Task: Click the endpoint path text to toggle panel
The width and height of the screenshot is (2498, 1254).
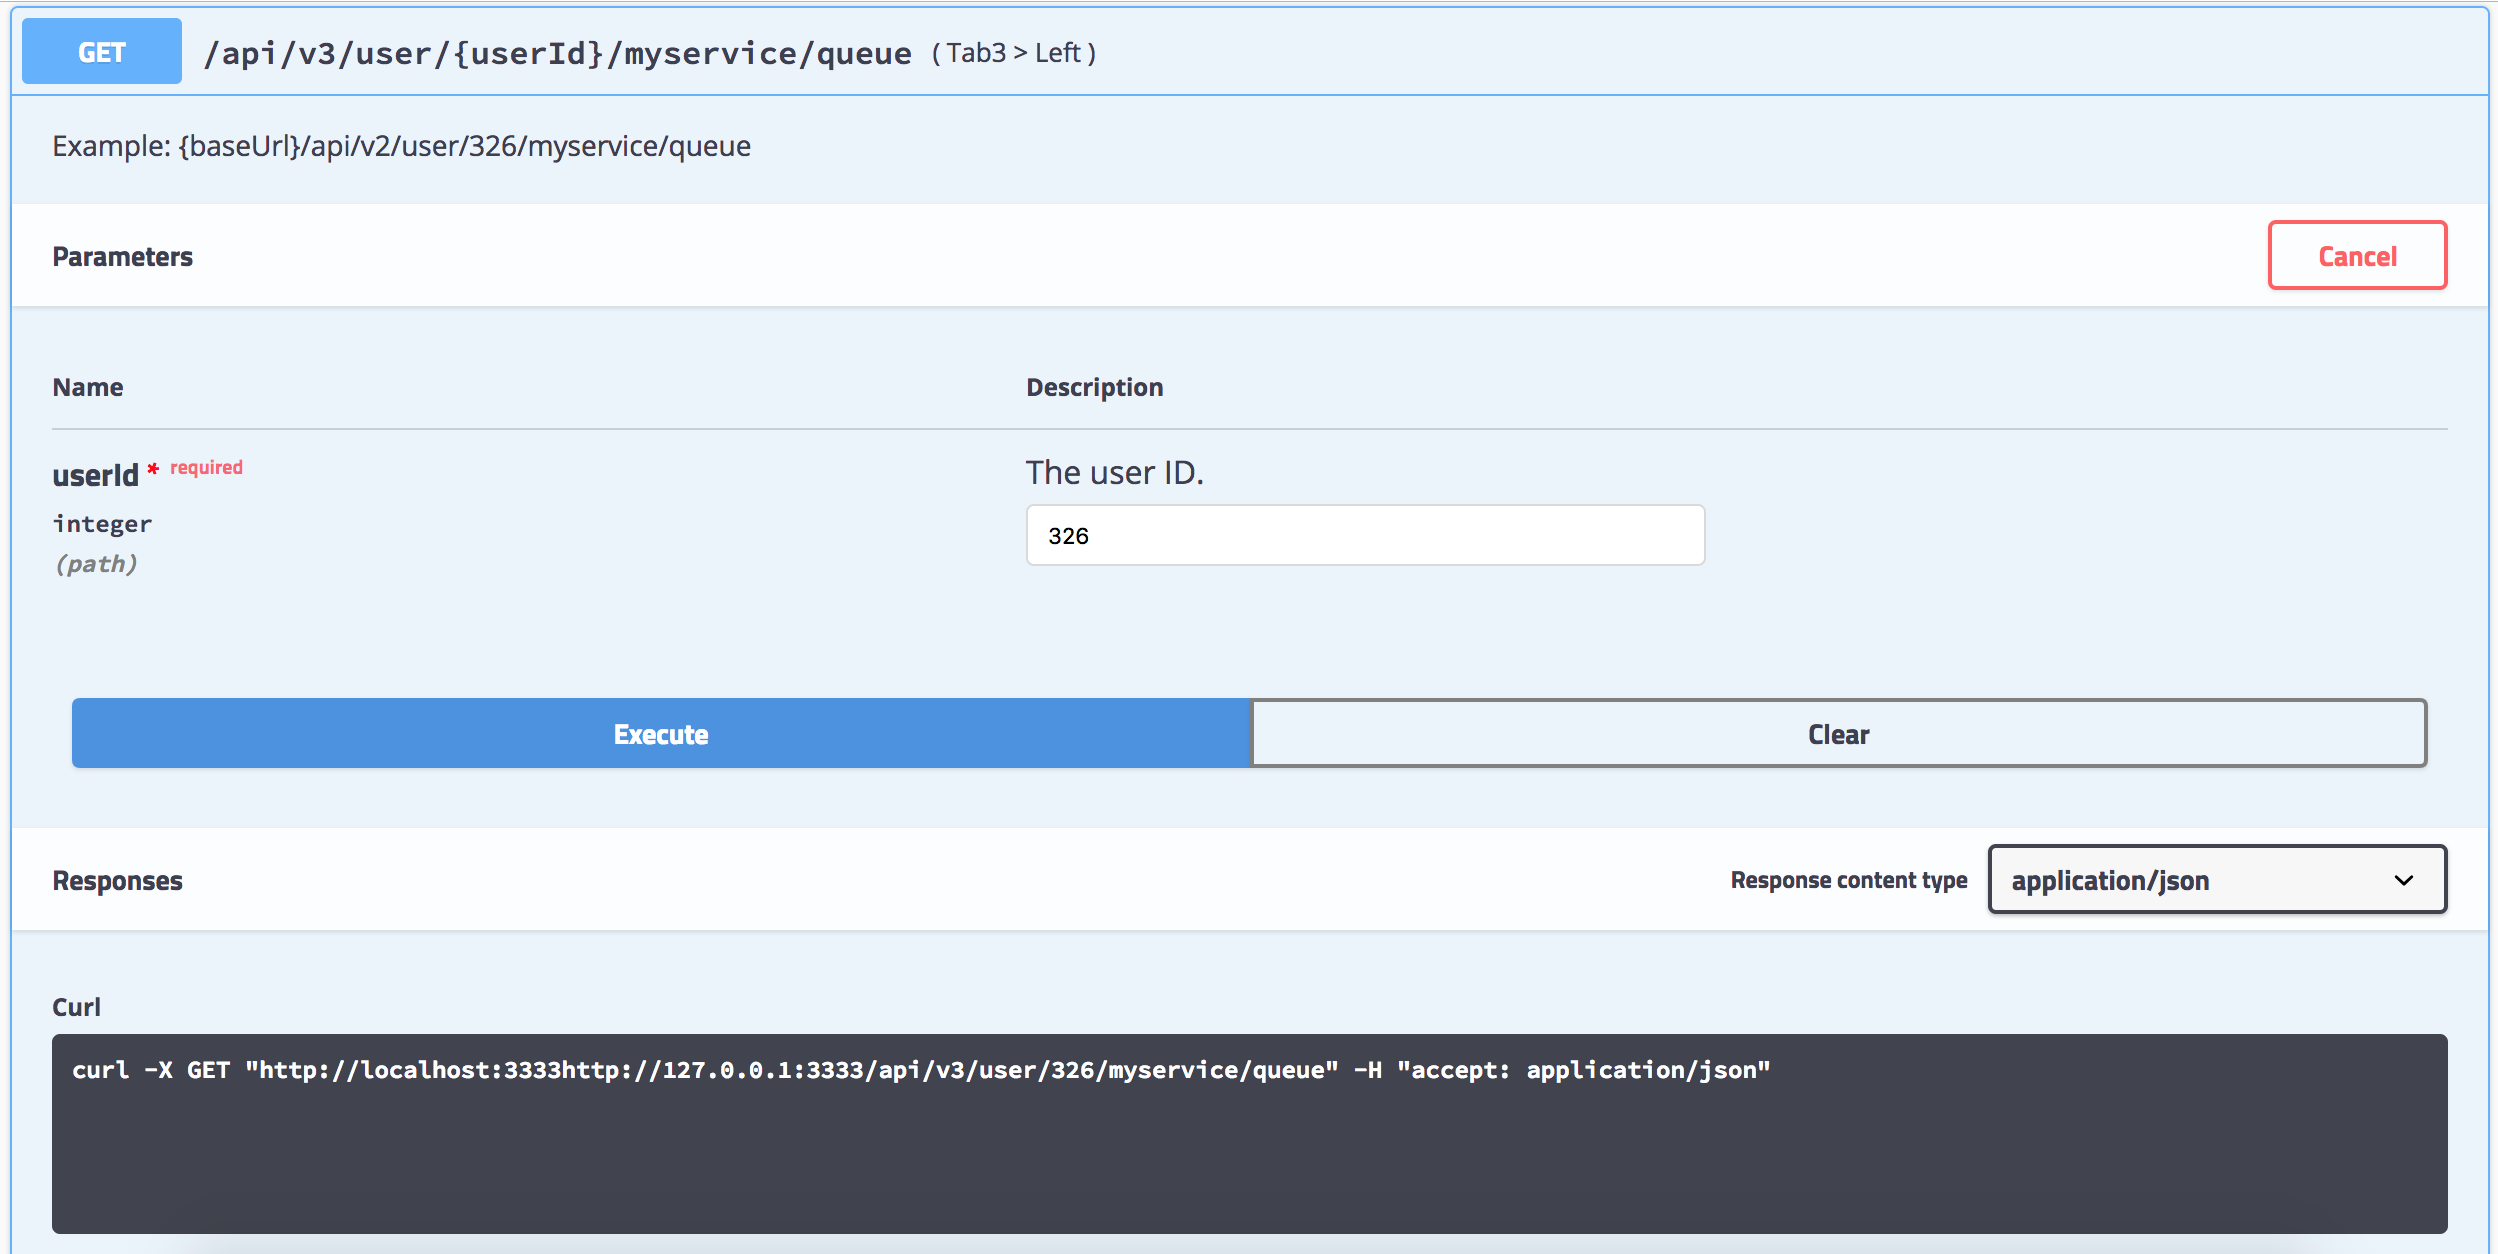Action: 557,50
